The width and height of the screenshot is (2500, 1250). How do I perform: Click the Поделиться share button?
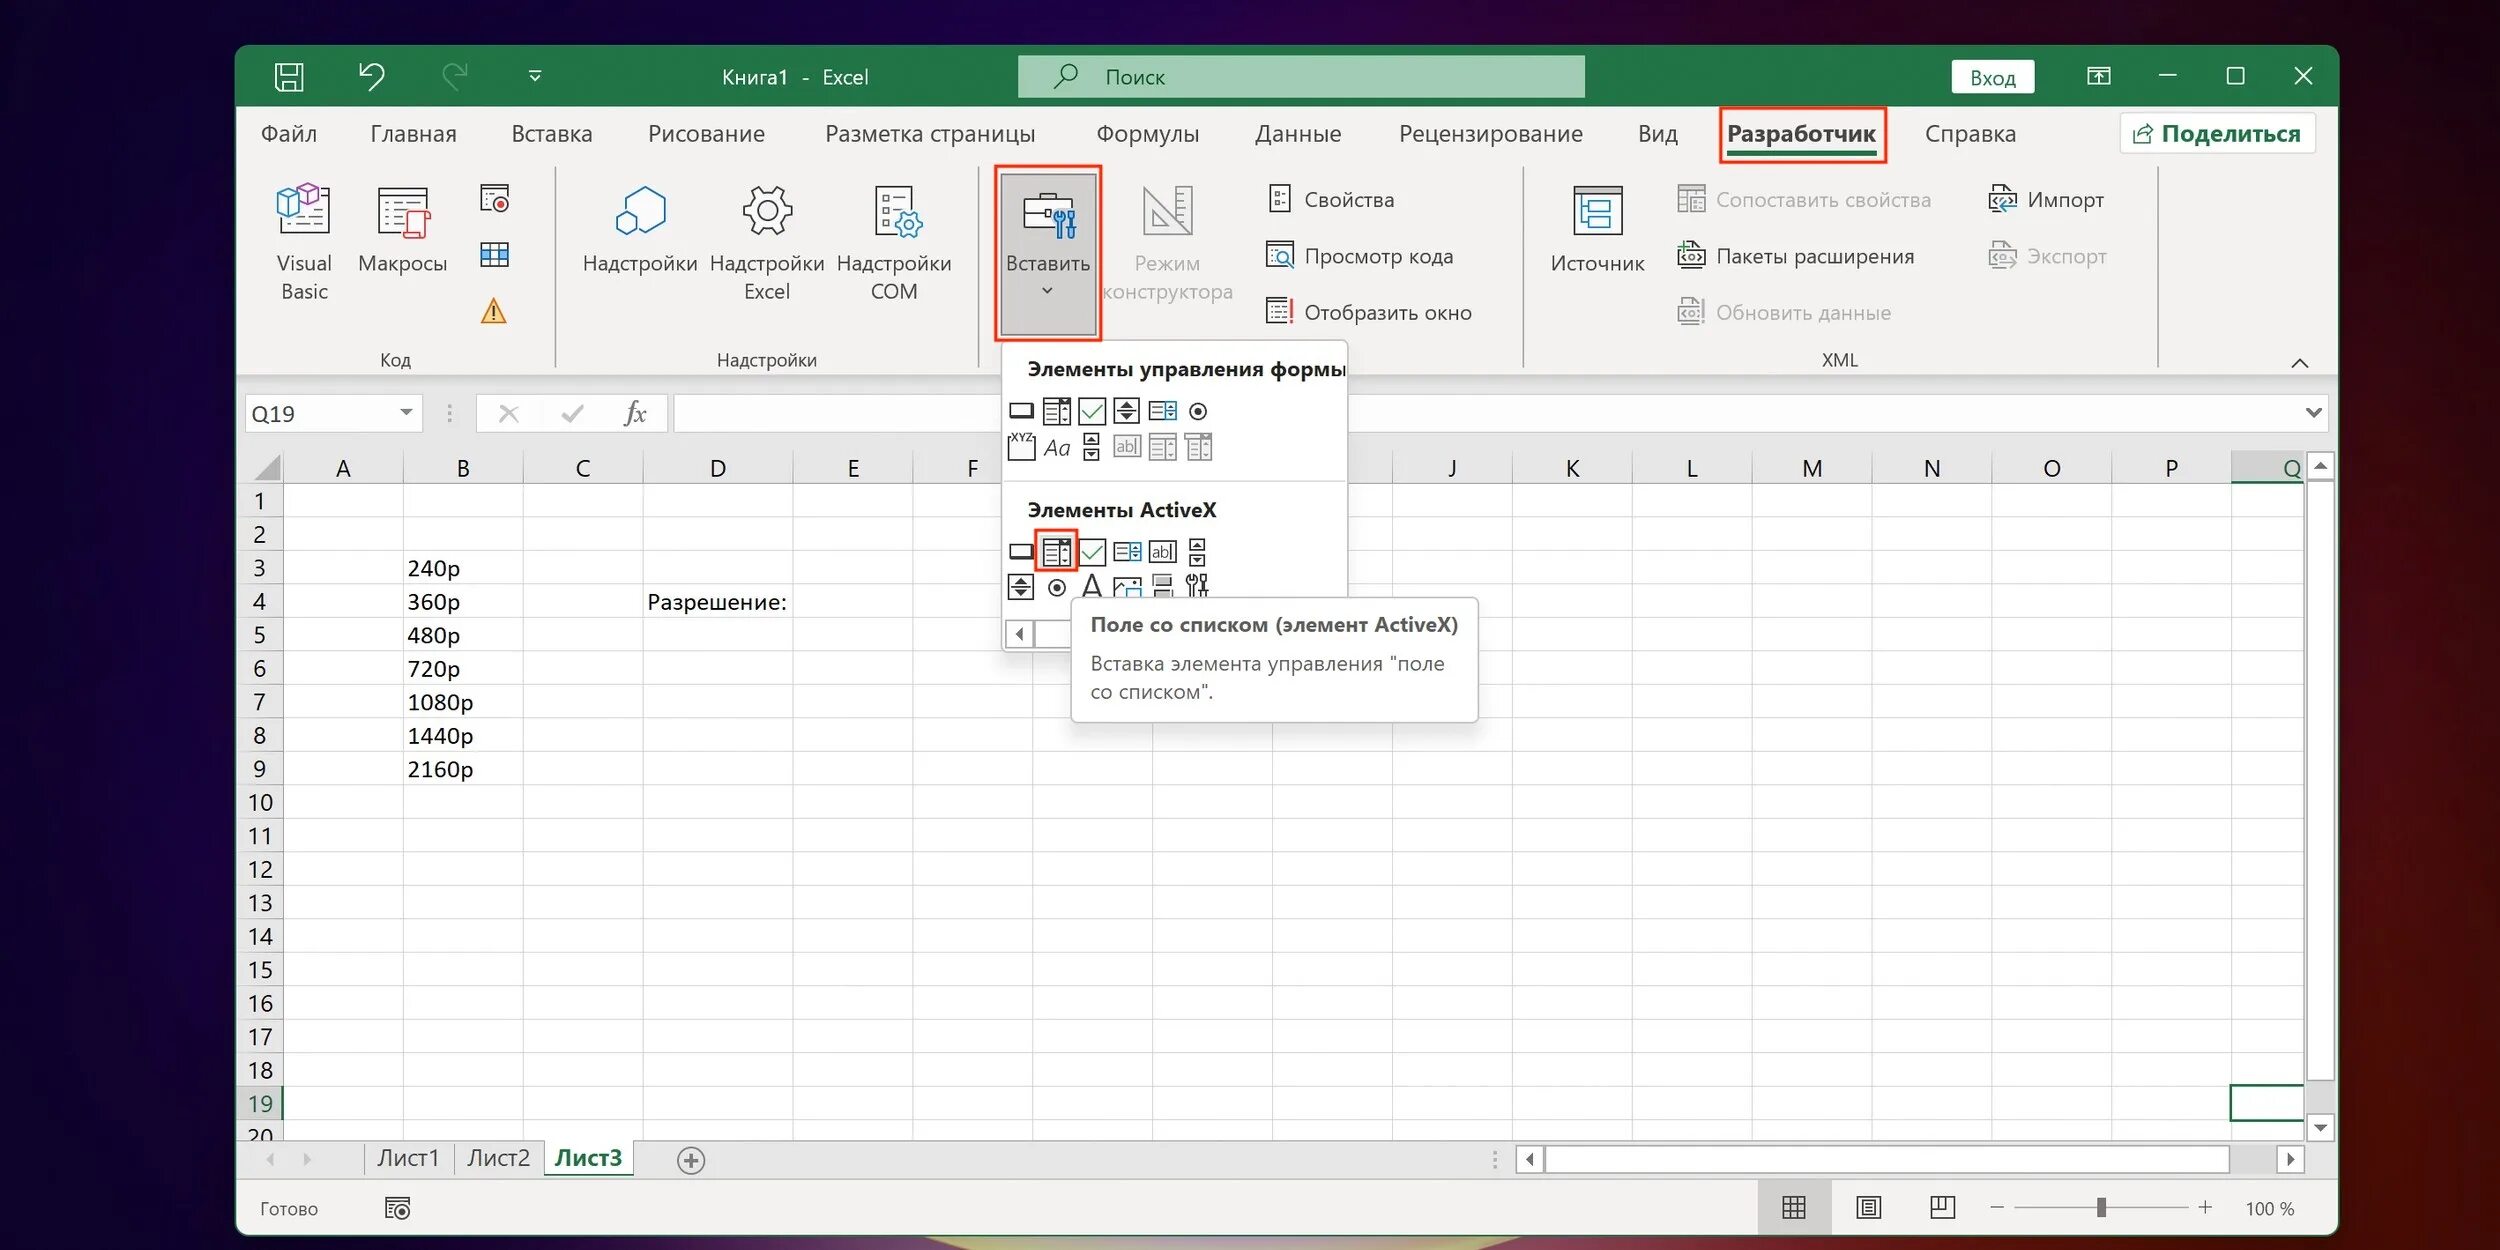[2217, 134]
